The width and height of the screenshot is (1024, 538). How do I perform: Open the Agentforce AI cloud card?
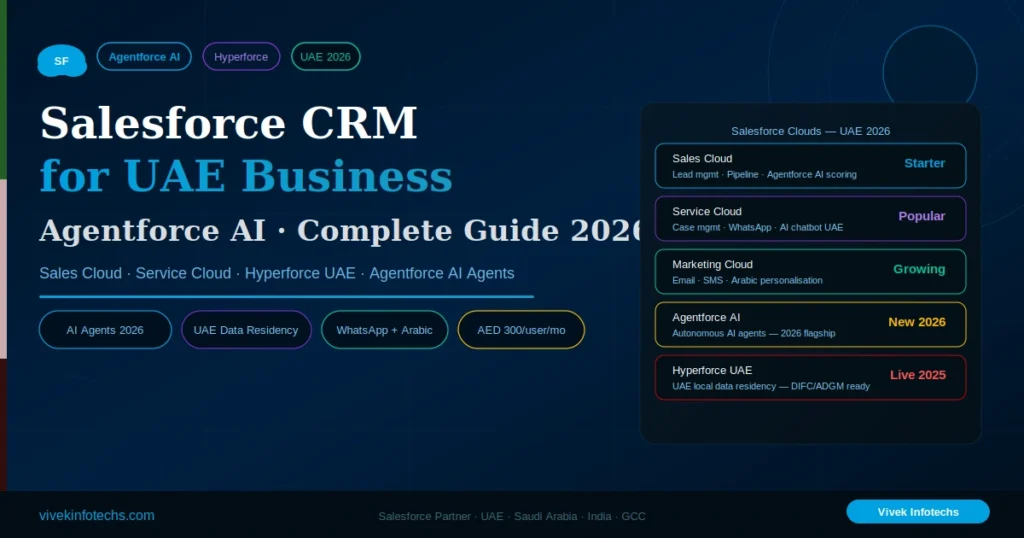pyautogui.click(x=810, y=324)
